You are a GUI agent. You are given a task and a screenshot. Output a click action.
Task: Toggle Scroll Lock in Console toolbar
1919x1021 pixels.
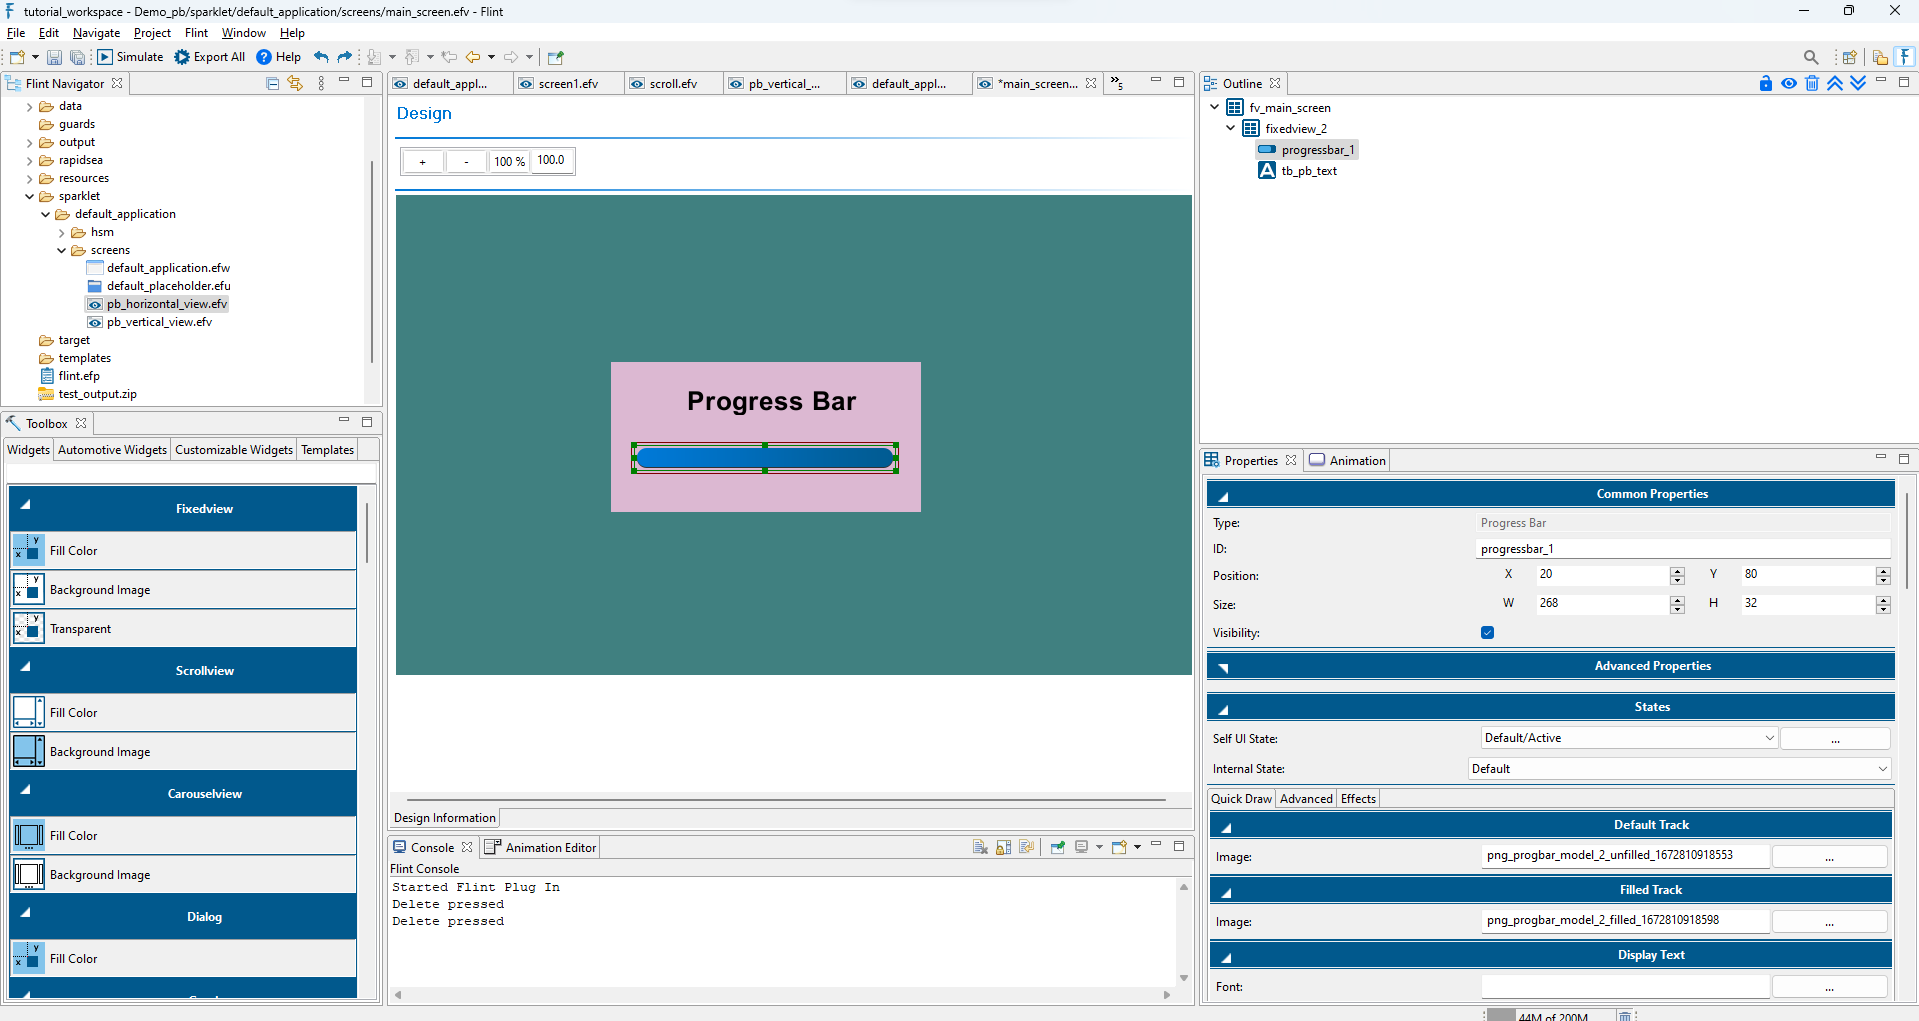coord(1003,847)
